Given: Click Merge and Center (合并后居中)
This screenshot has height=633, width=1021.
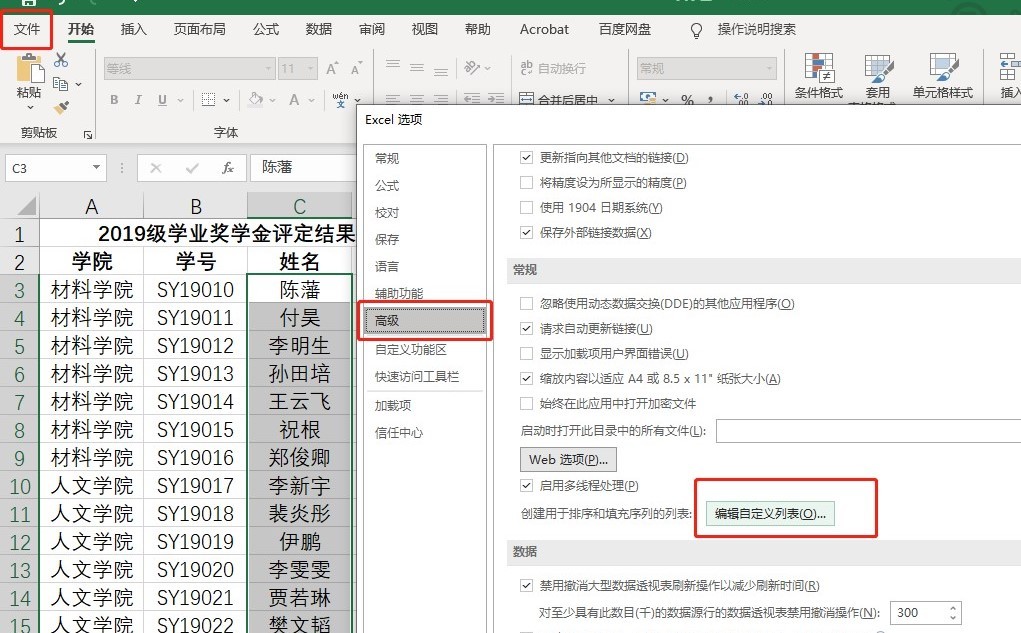Looking at the screenshot, I should (559, 100).
